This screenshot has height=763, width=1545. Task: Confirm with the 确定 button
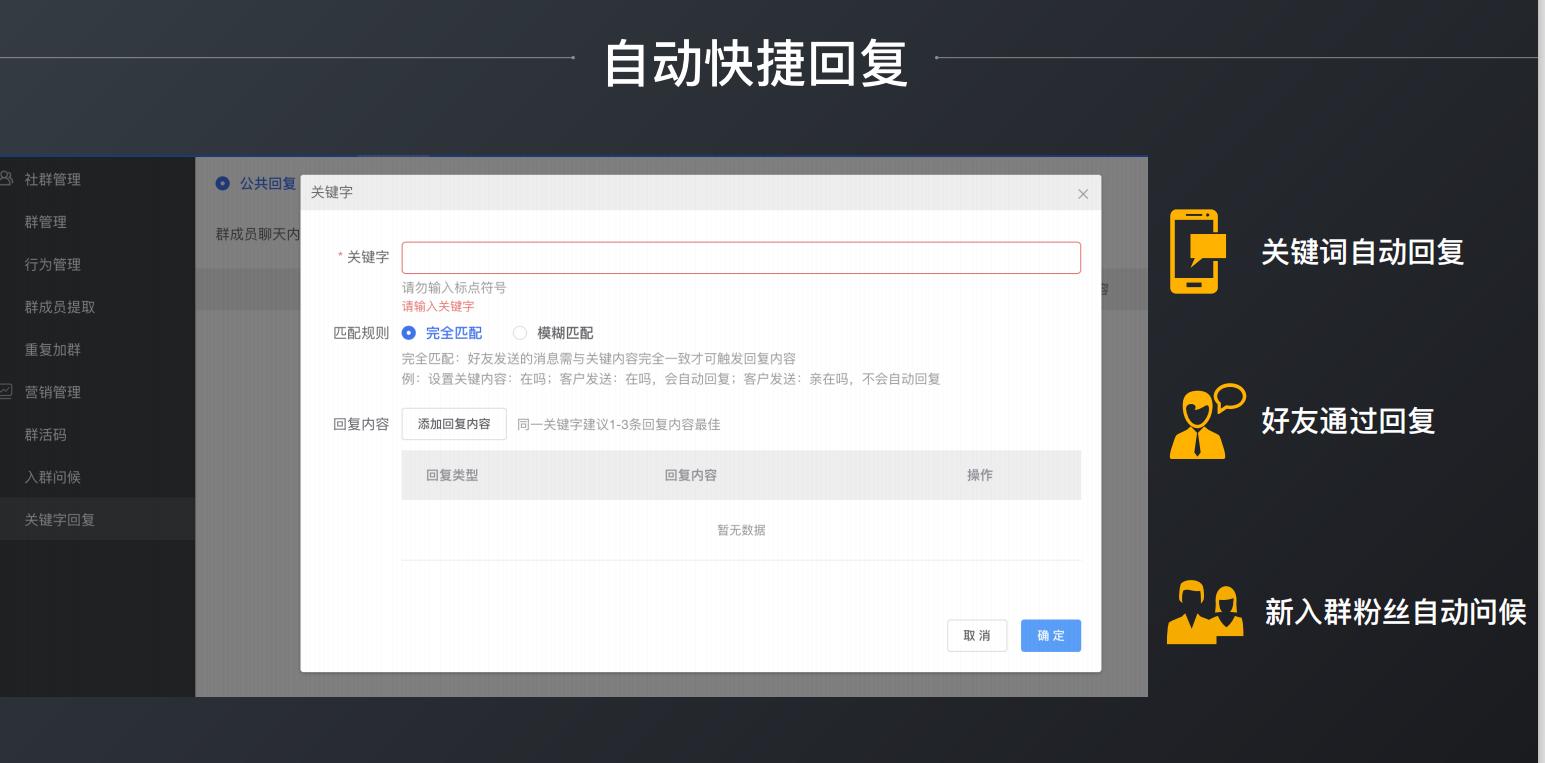click(1050, 635)
